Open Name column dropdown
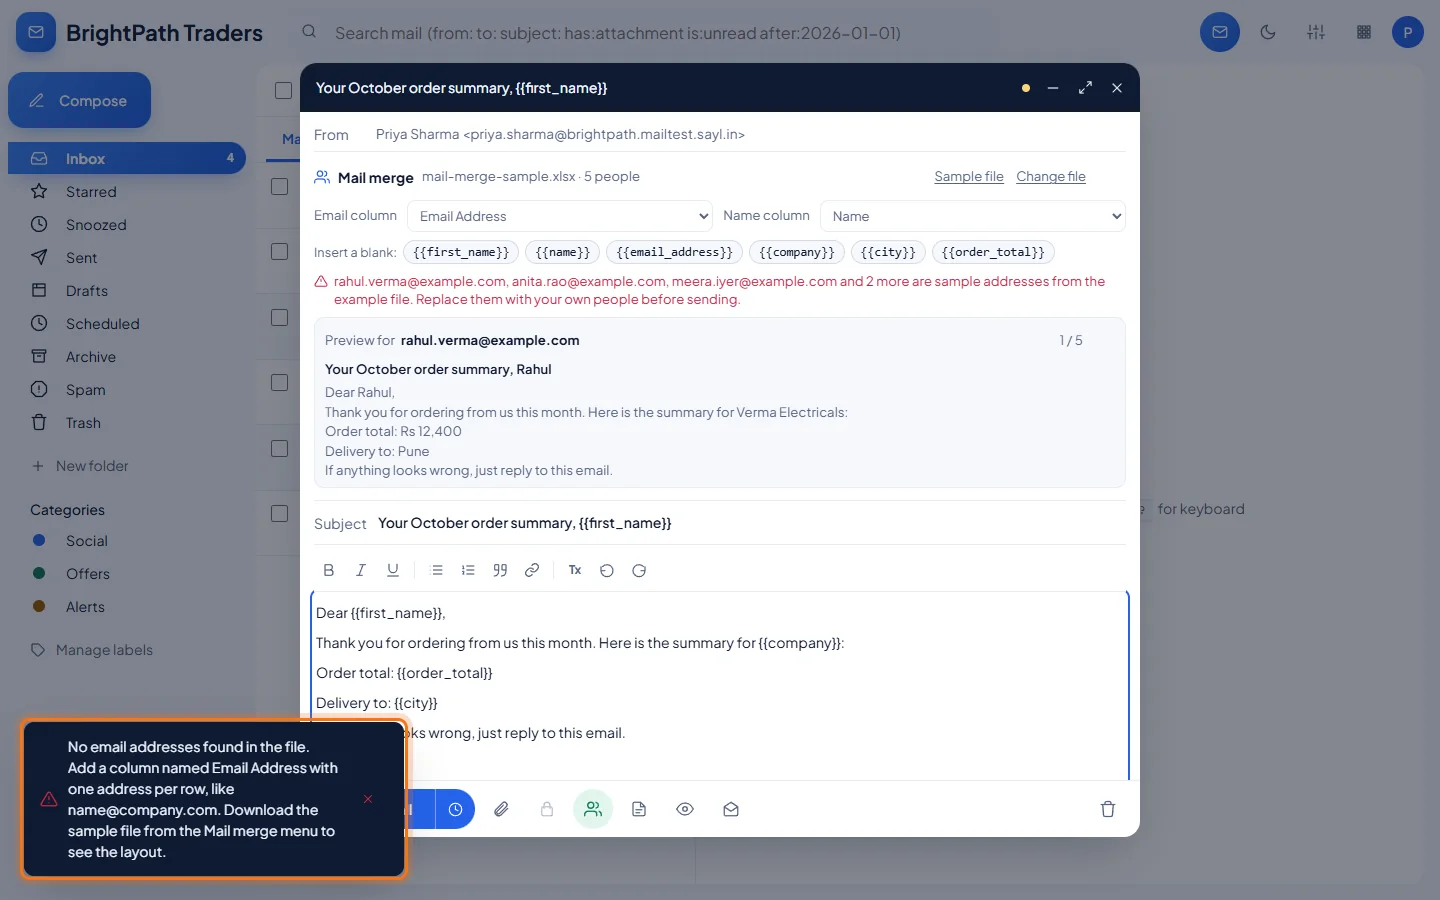 pos(973,216)
